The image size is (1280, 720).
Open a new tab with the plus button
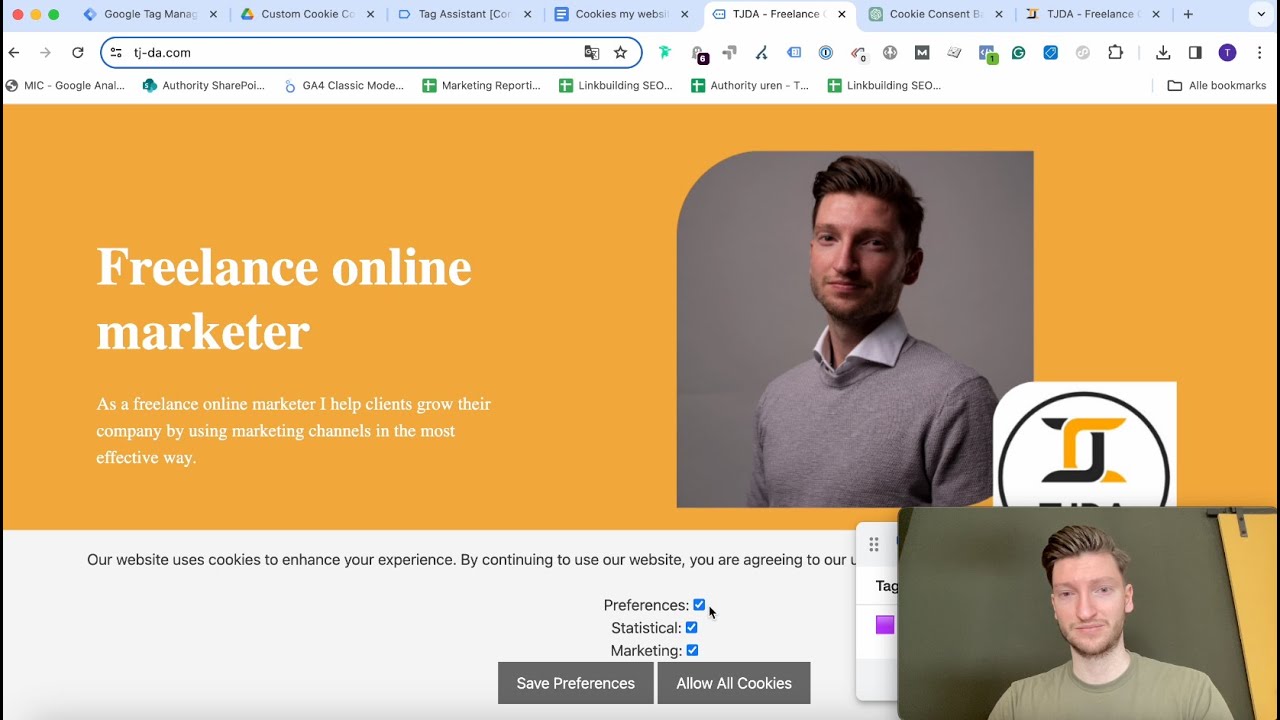(1188, 14)
